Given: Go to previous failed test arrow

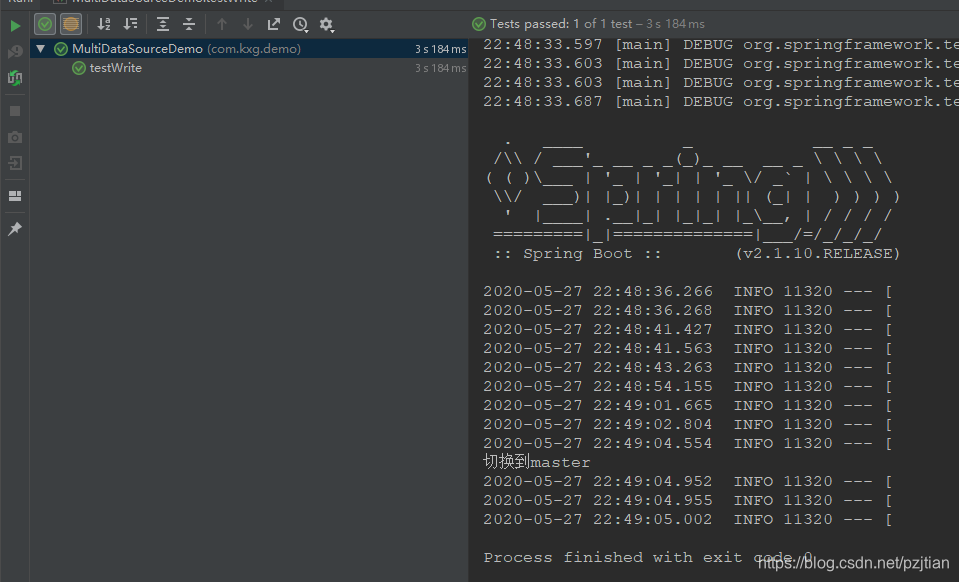Looking at the screenshot, I should coord(222,24).
